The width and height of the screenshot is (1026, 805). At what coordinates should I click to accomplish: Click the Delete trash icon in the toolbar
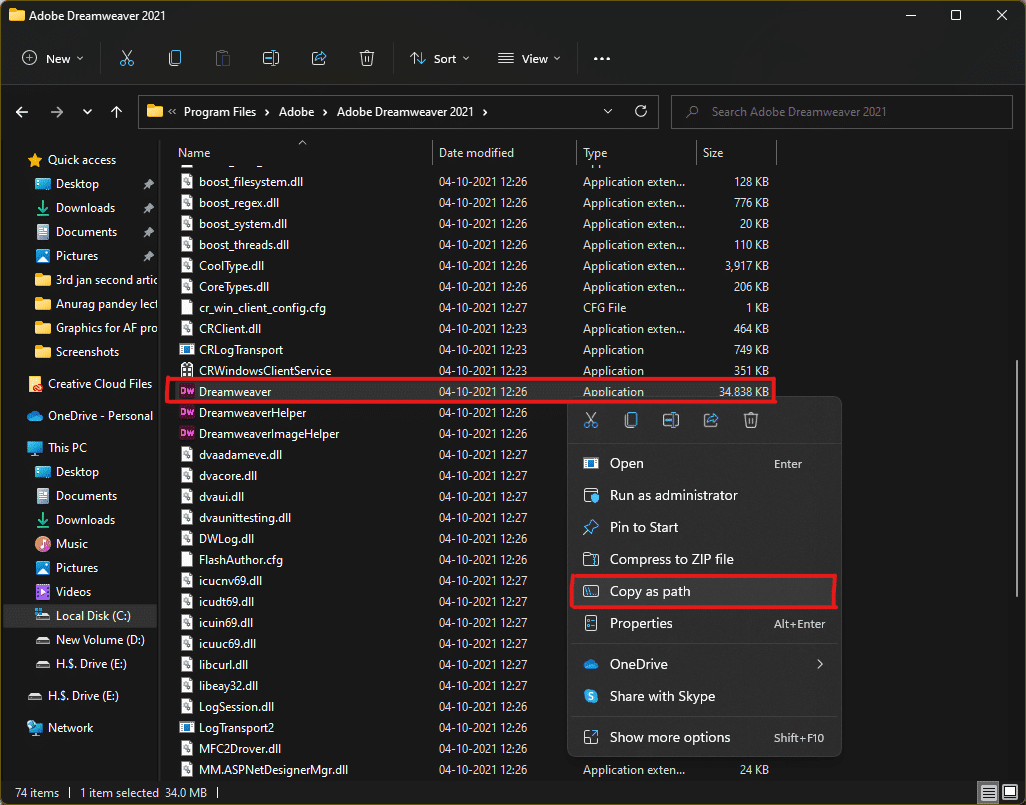click(367, 59)
